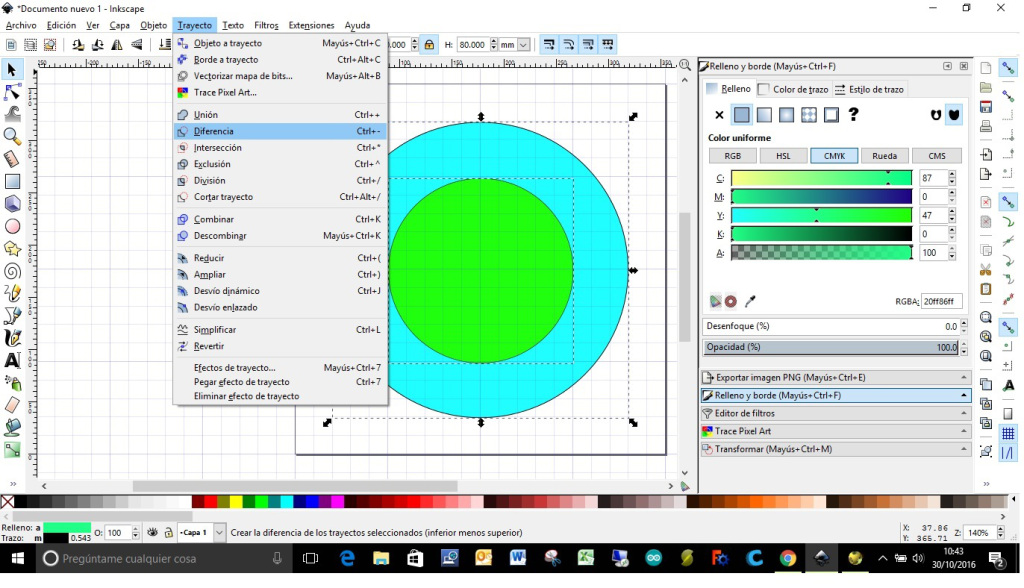Choose Diferencia from the Trayecto menu
Image resolution: width=1024 pixels, height=588 pixels.
[214, 131]
